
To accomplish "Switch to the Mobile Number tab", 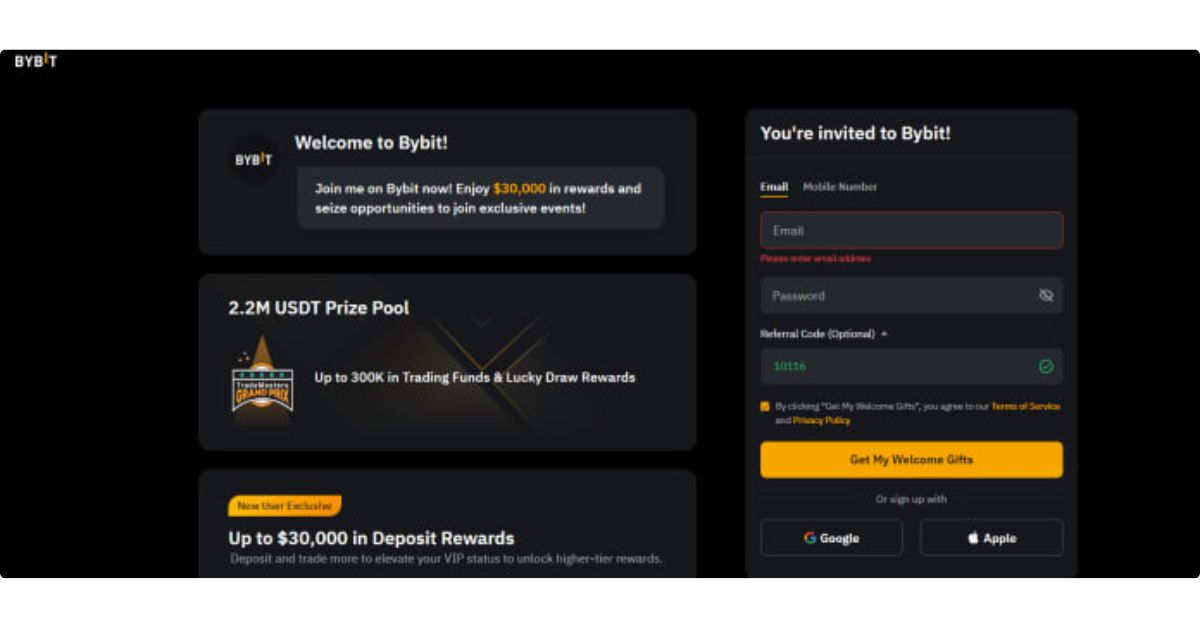I will pyautogui.click(x=840, y=187).
